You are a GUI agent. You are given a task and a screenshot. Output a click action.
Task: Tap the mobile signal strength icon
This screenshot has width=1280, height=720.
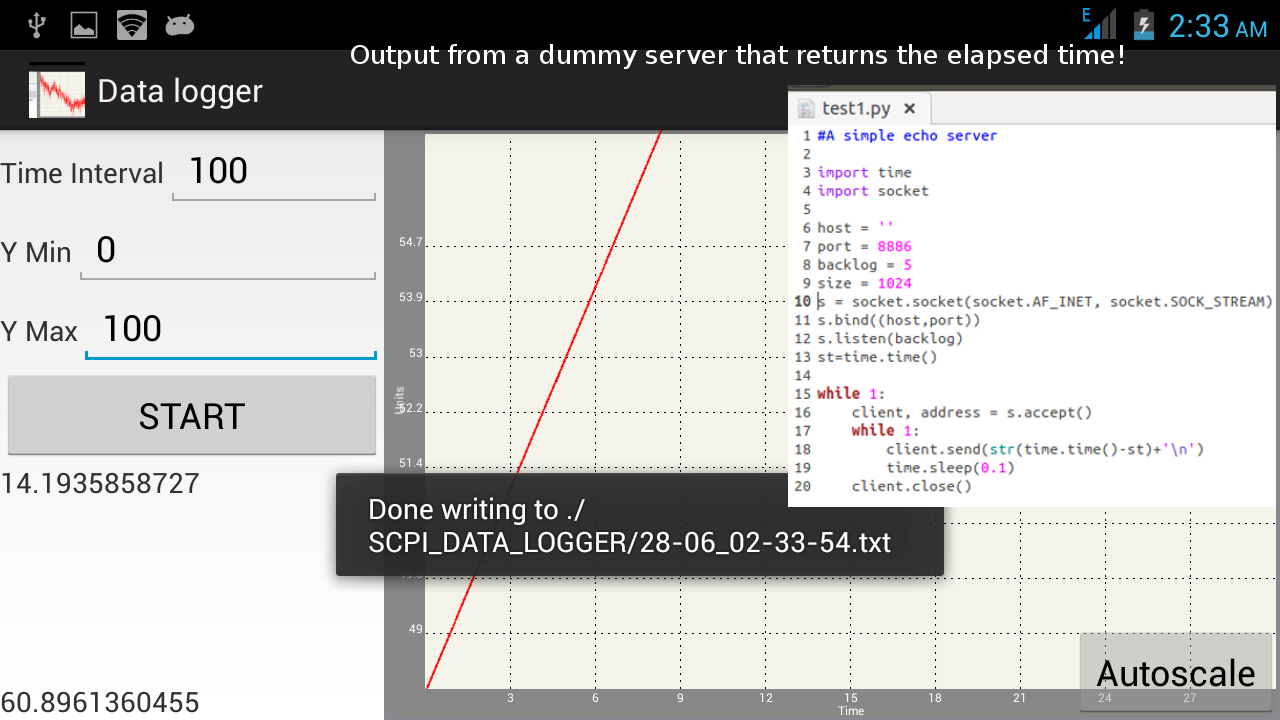[1100, 24]
